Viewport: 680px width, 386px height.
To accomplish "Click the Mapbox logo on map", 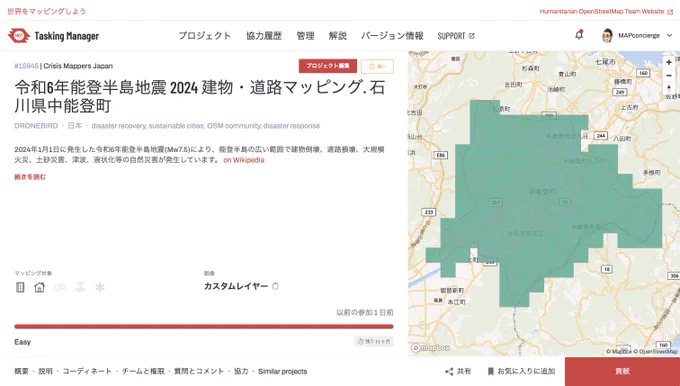I will tap(431, 348).
